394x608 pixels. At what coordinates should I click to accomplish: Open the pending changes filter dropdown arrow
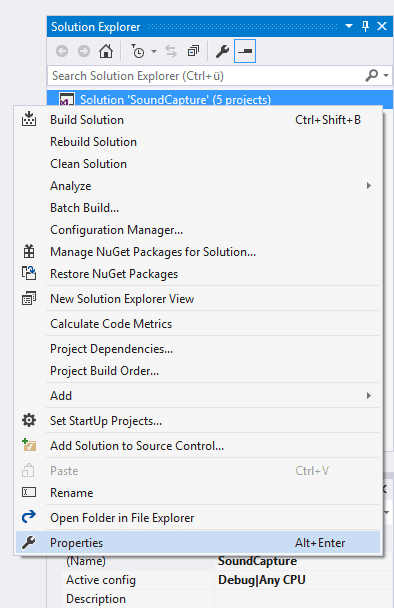154,51
